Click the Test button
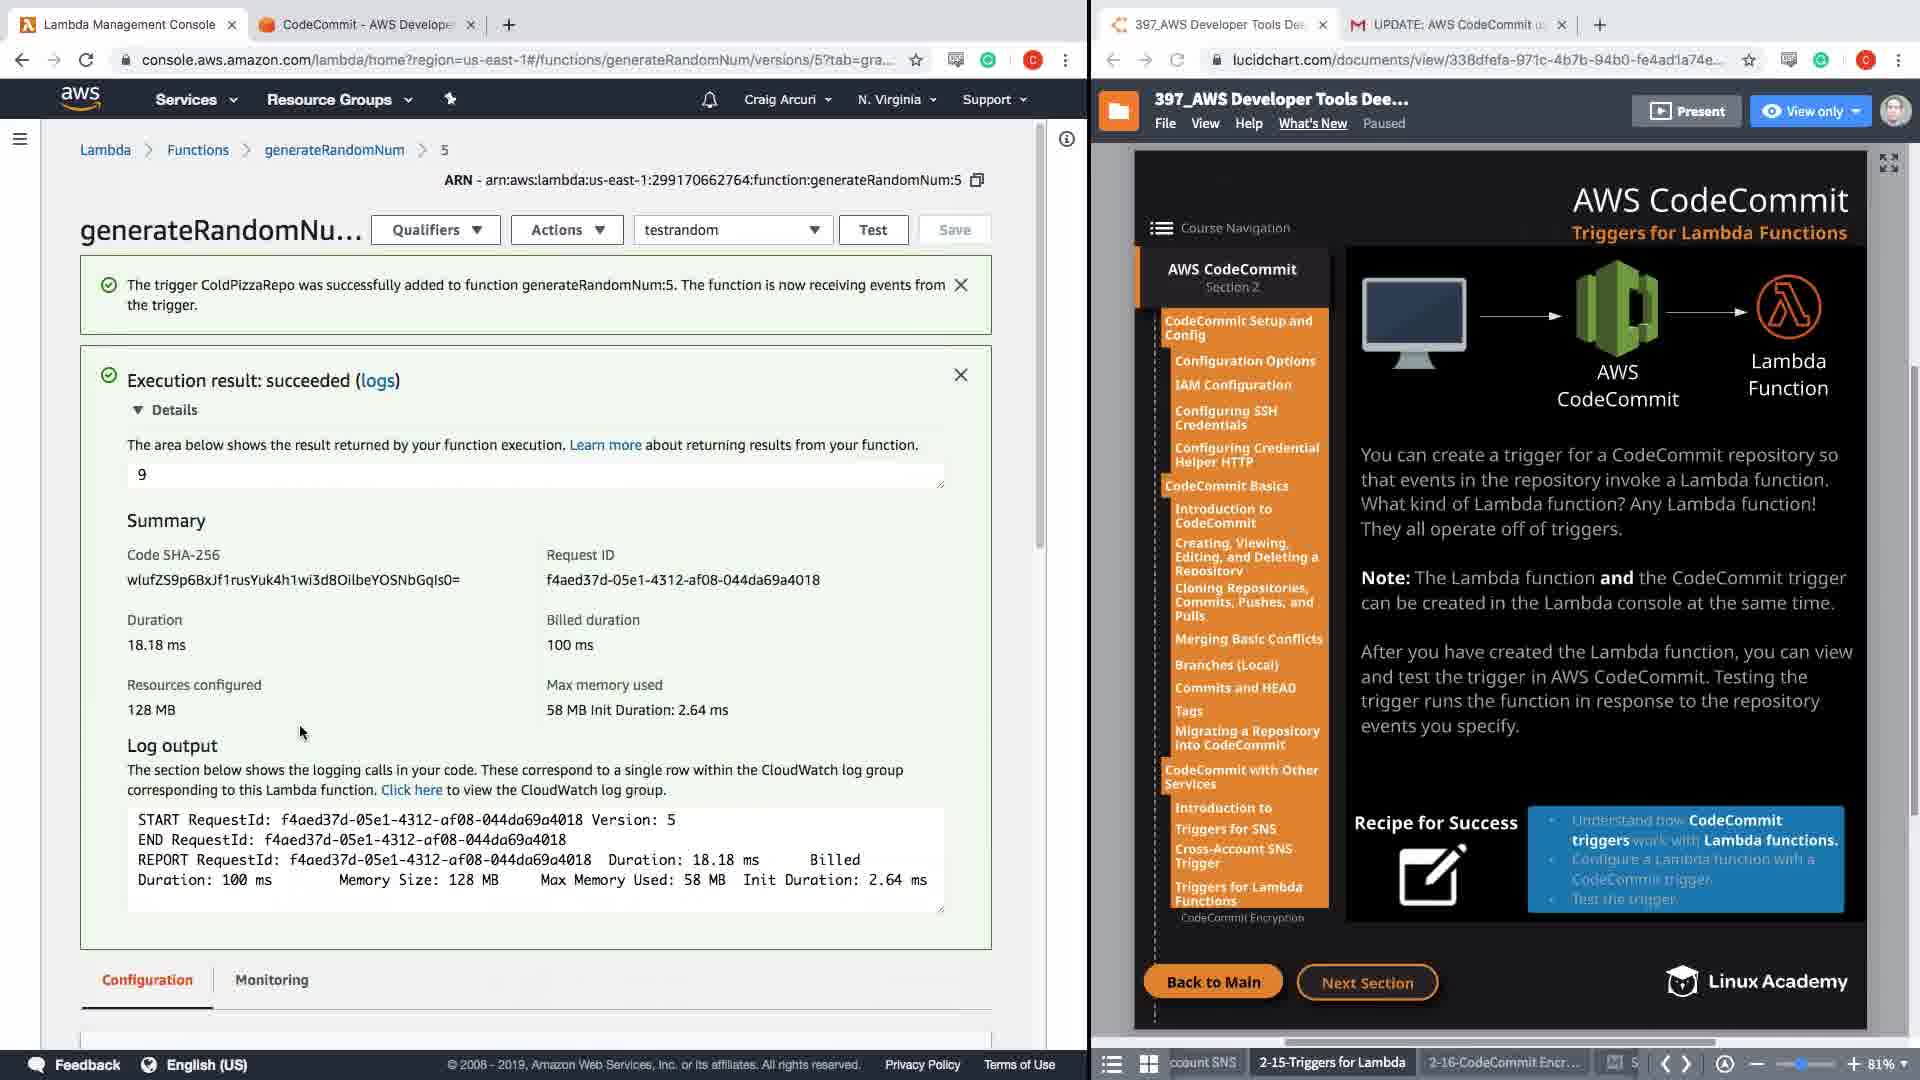1920x1080 pixels. [872, 230]
